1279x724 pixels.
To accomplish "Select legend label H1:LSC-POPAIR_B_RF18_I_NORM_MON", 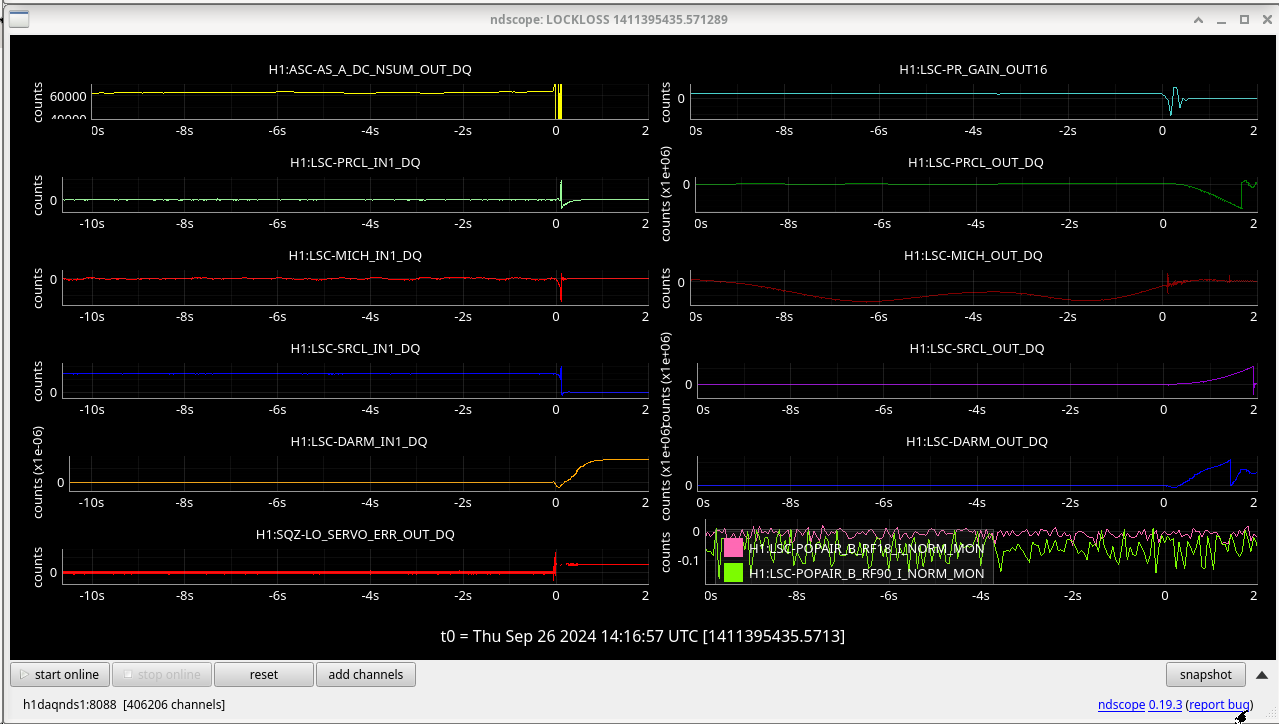I will click(866, 548).
